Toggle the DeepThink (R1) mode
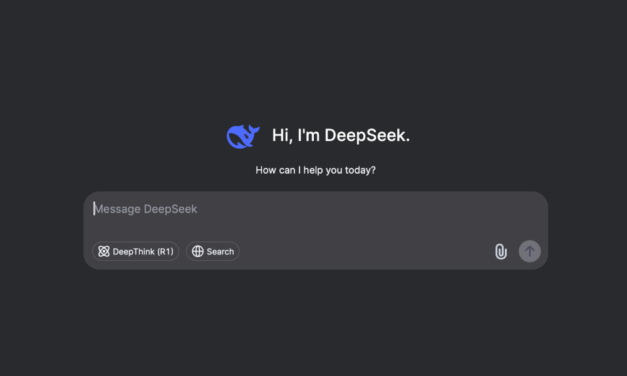The width and height of the screenshot is (627, 376). click(x=136, y=251)
